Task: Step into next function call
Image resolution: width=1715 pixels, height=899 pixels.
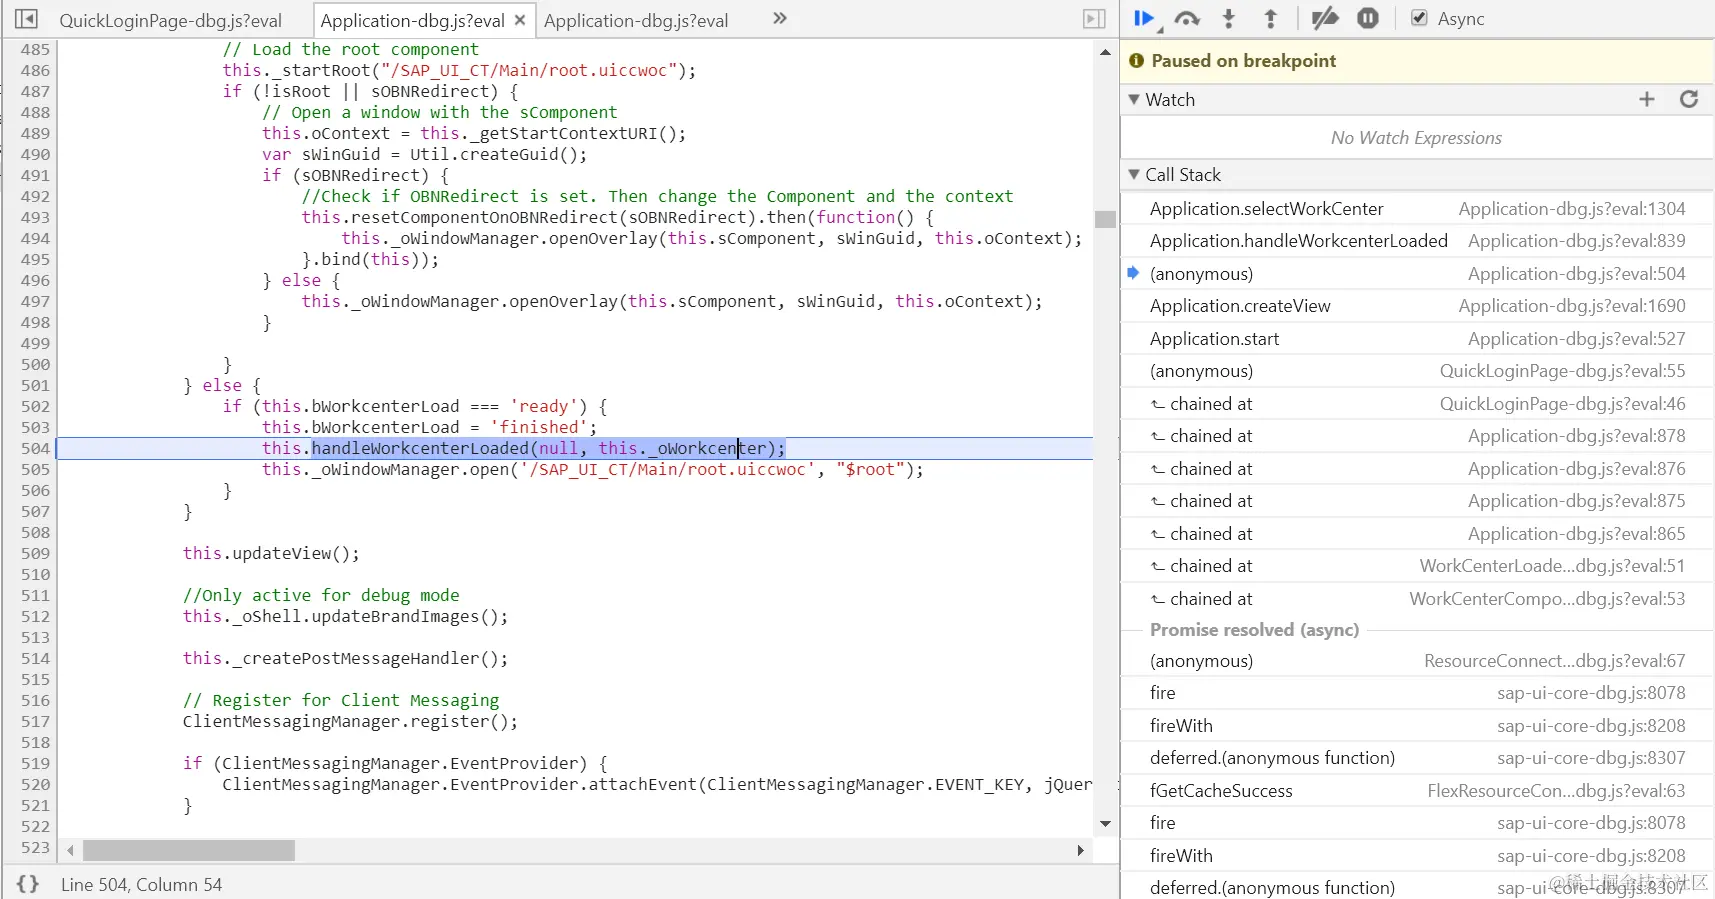Action: point(1229,19)
